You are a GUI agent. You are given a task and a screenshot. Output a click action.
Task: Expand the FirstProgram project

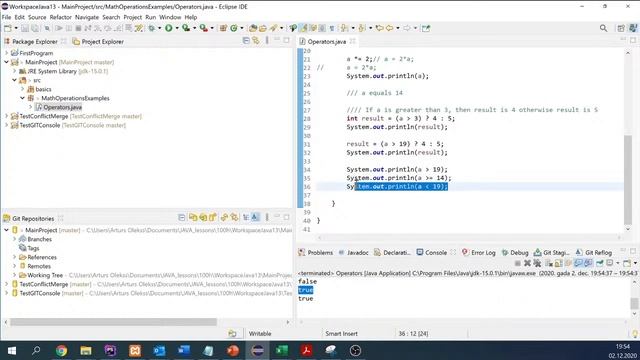point(7,53)
